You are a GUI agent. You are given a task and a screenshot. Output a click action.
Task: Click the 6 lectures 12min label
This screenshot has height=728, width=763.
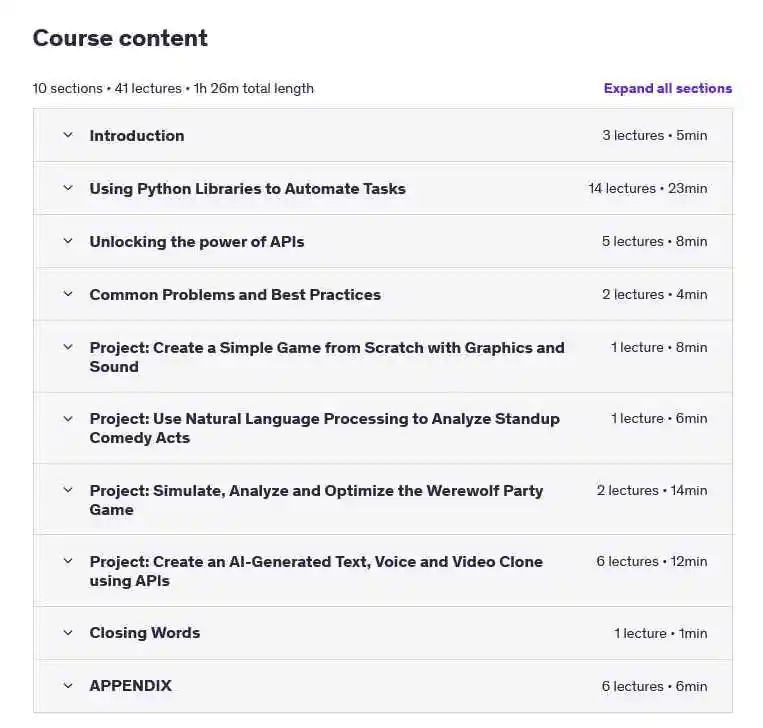(x=652, y=561)
